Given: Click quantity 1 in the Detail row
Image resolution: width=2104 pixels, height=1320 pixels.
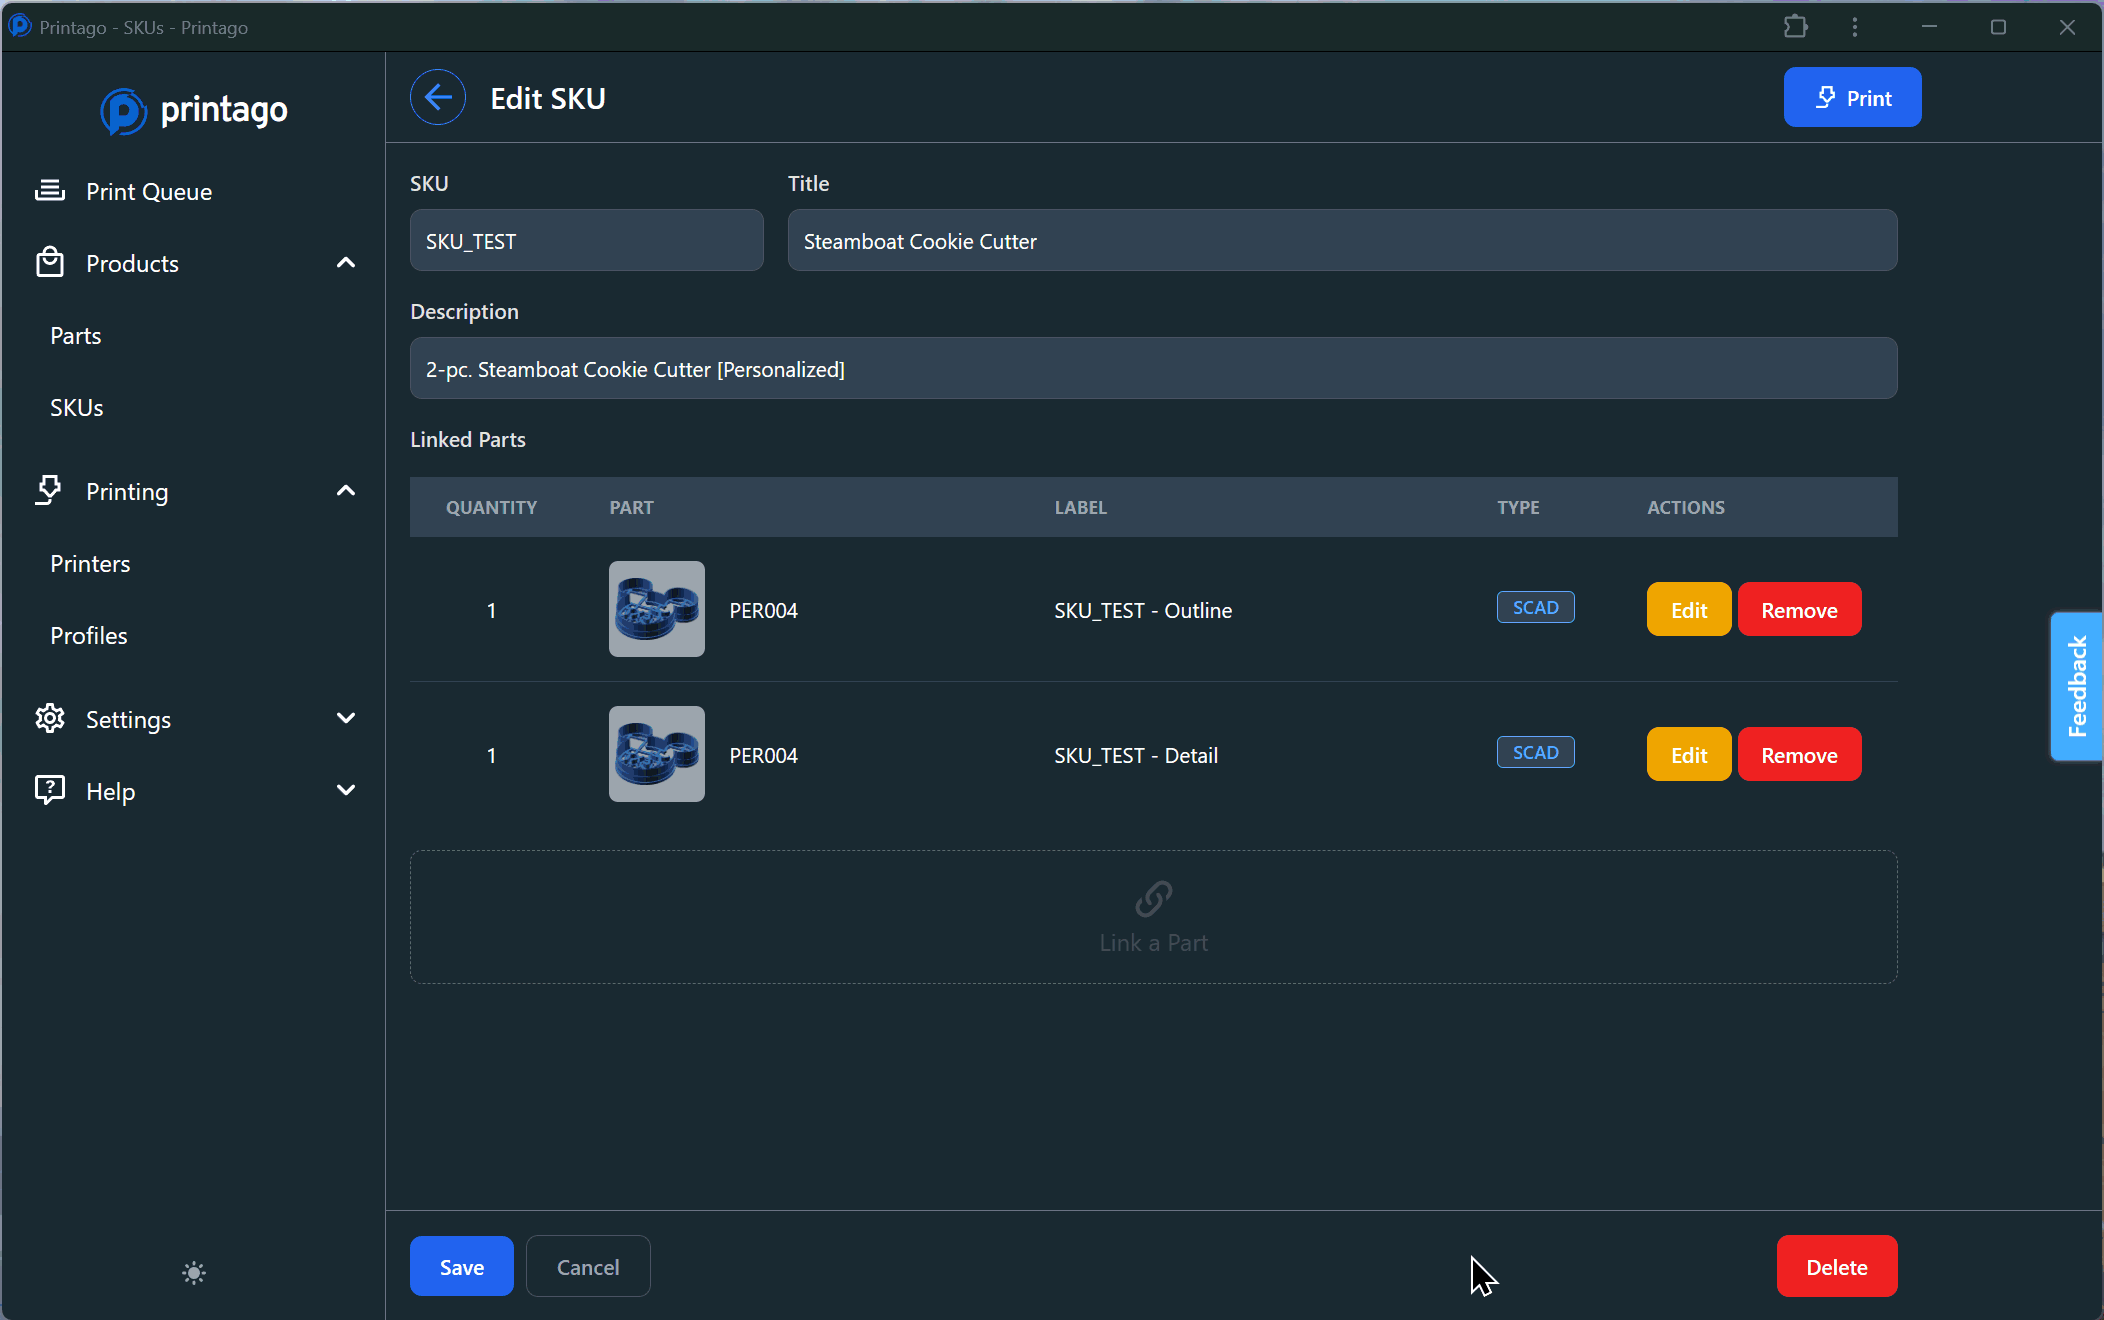Looking at the screenshot, I should [491, 755].
